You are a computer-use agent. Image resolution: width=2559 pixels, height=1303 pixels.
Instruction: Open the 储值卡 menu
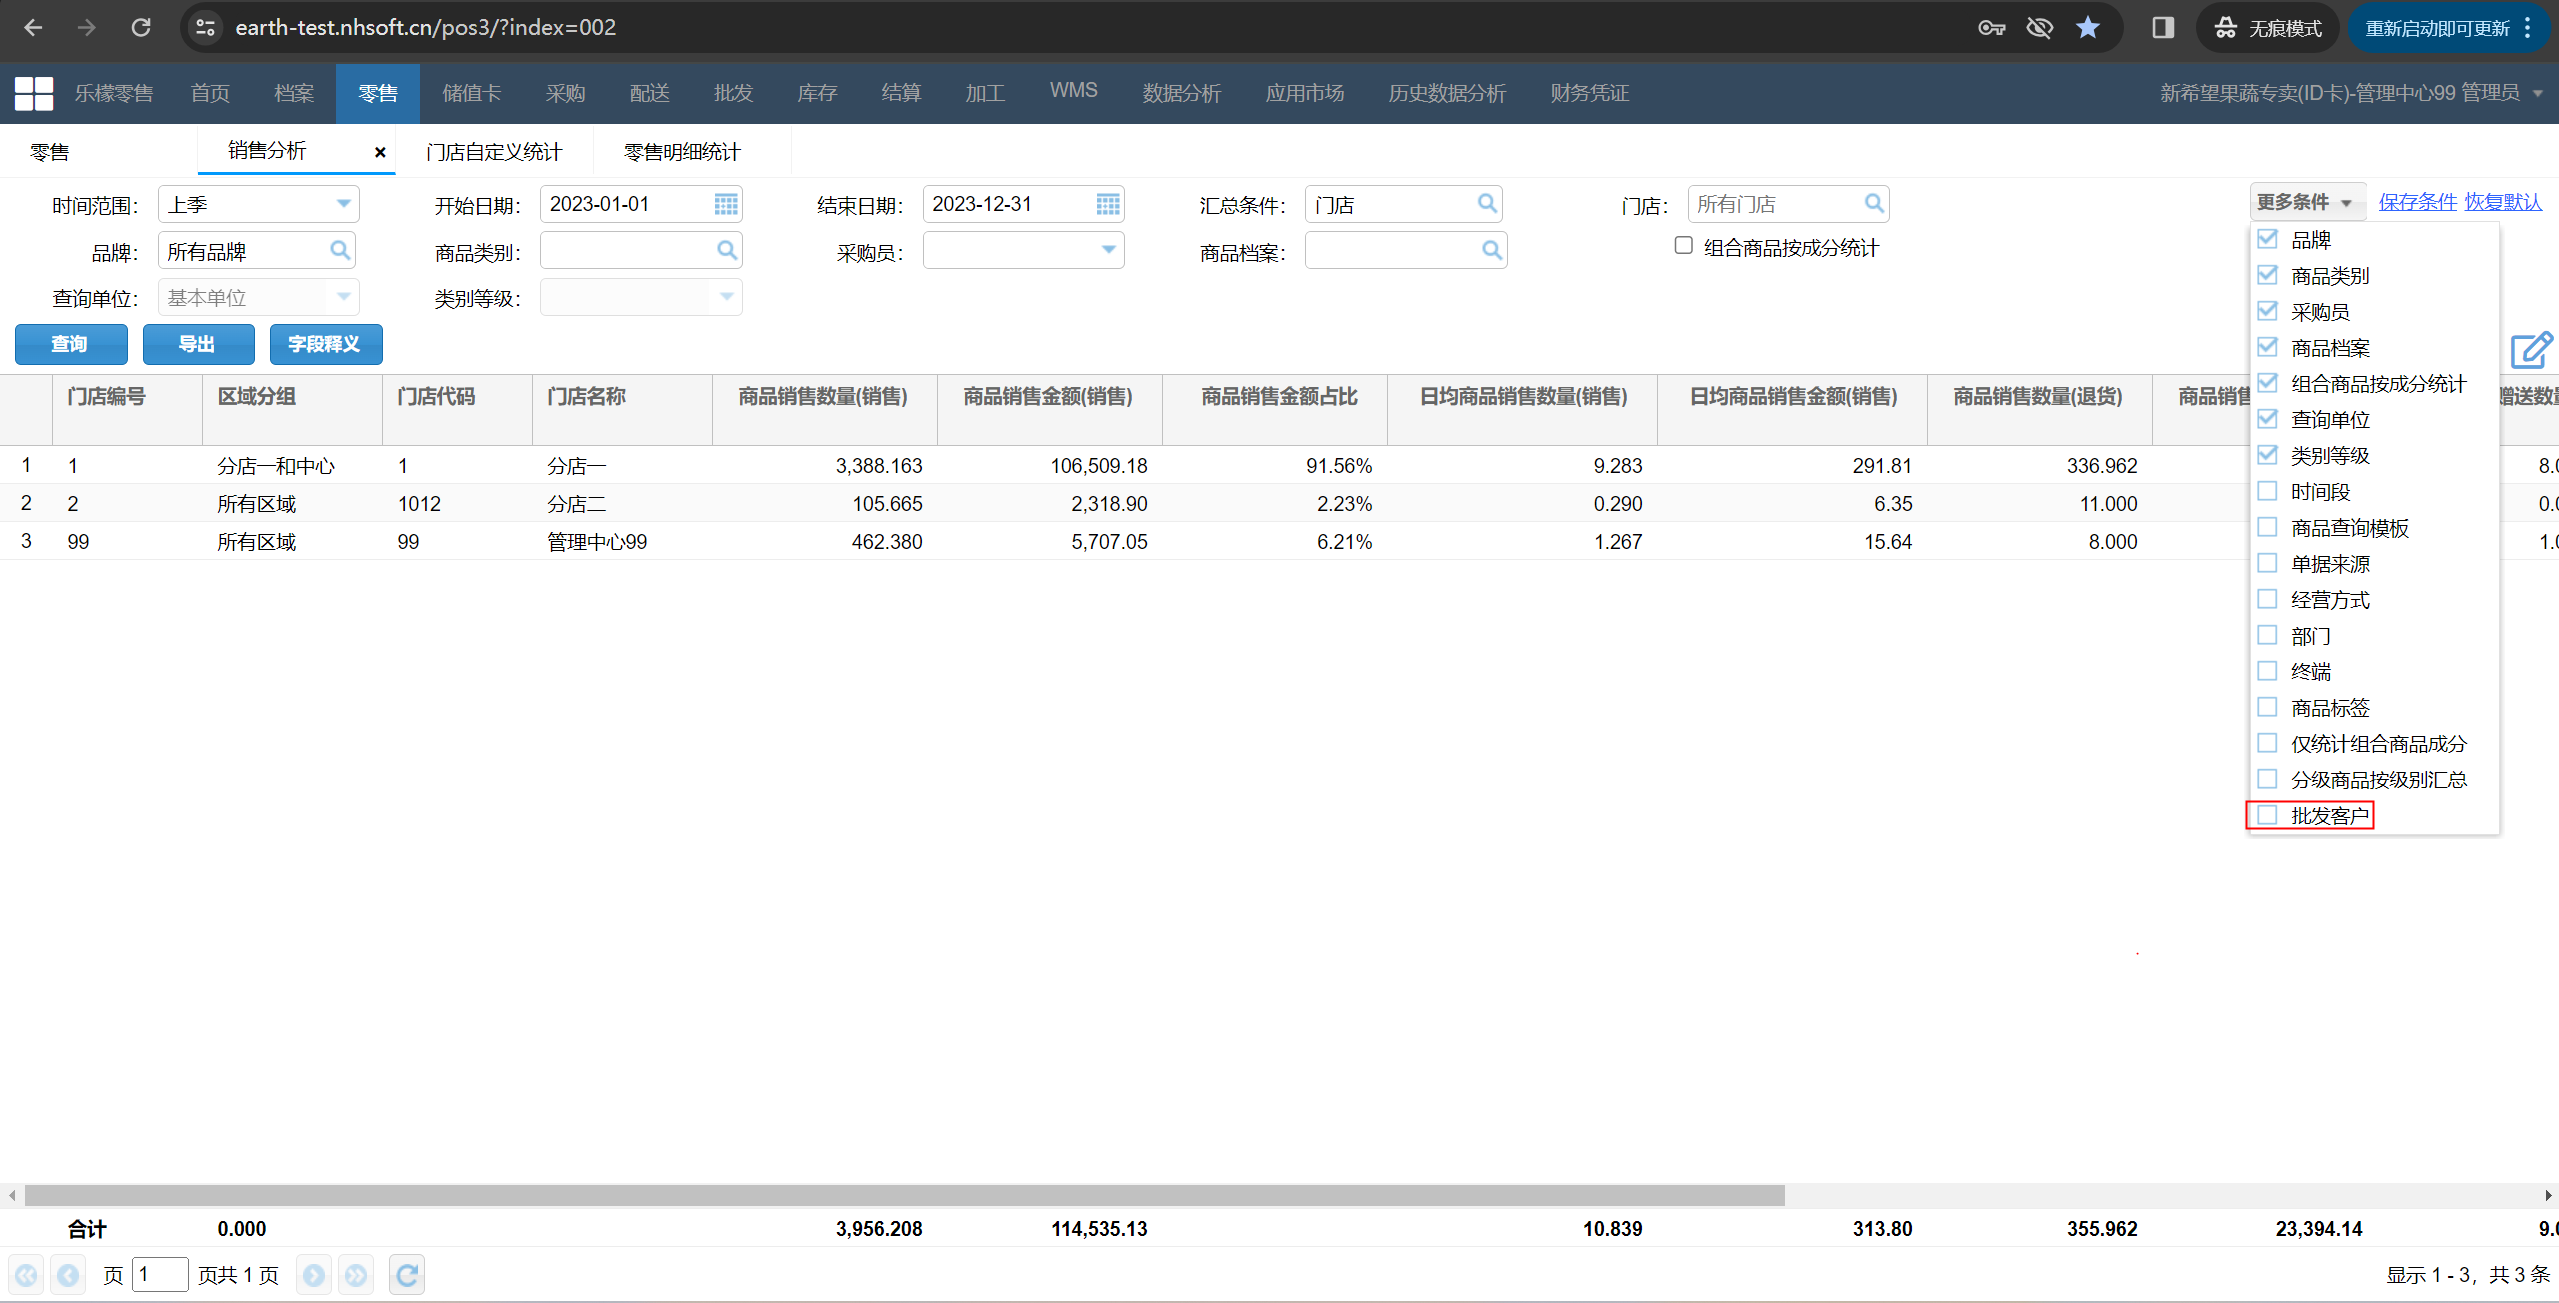click(x=472, y=93)
